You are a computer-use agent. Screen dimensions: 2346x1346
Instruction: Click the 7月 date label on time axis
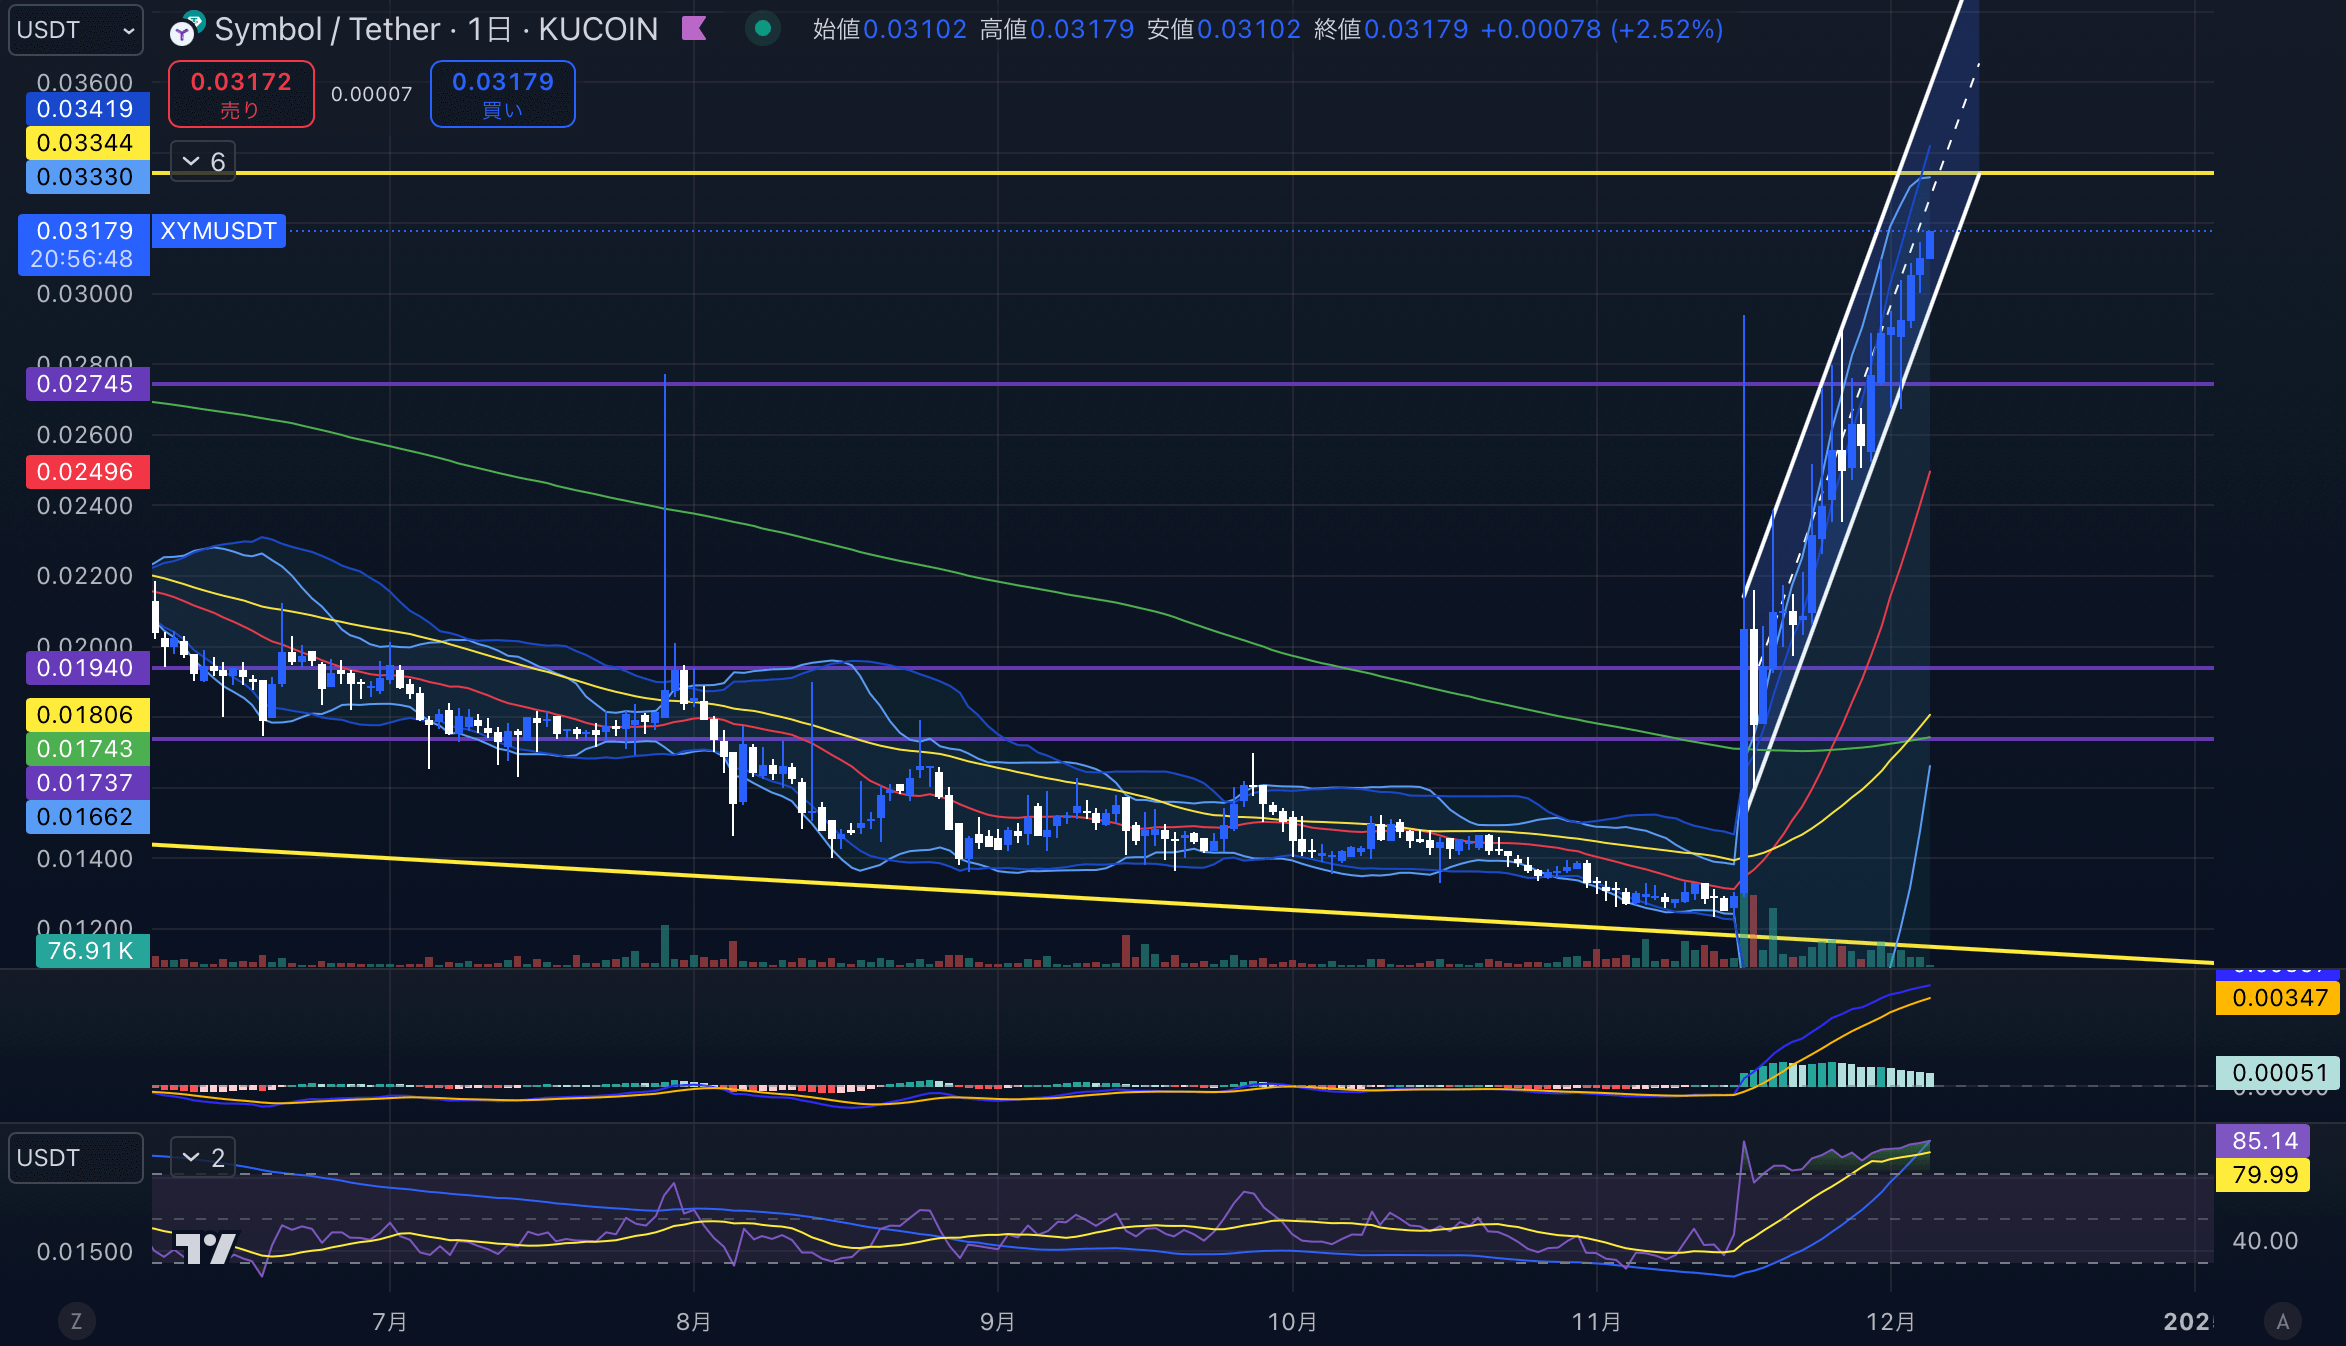coord(390,1322)
